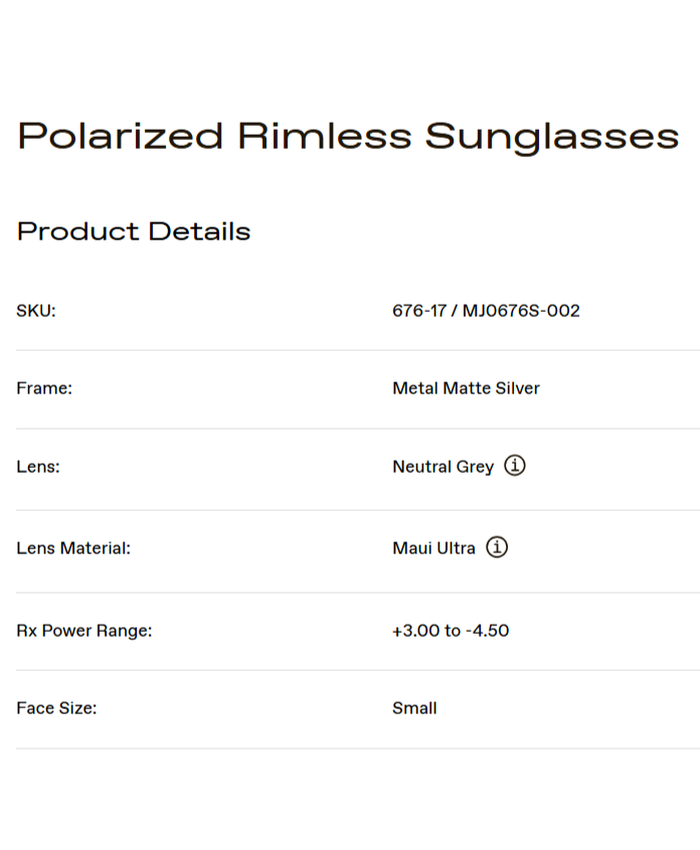Select the 676-17 SKU number
700x850 pixels.
point(419,311)
